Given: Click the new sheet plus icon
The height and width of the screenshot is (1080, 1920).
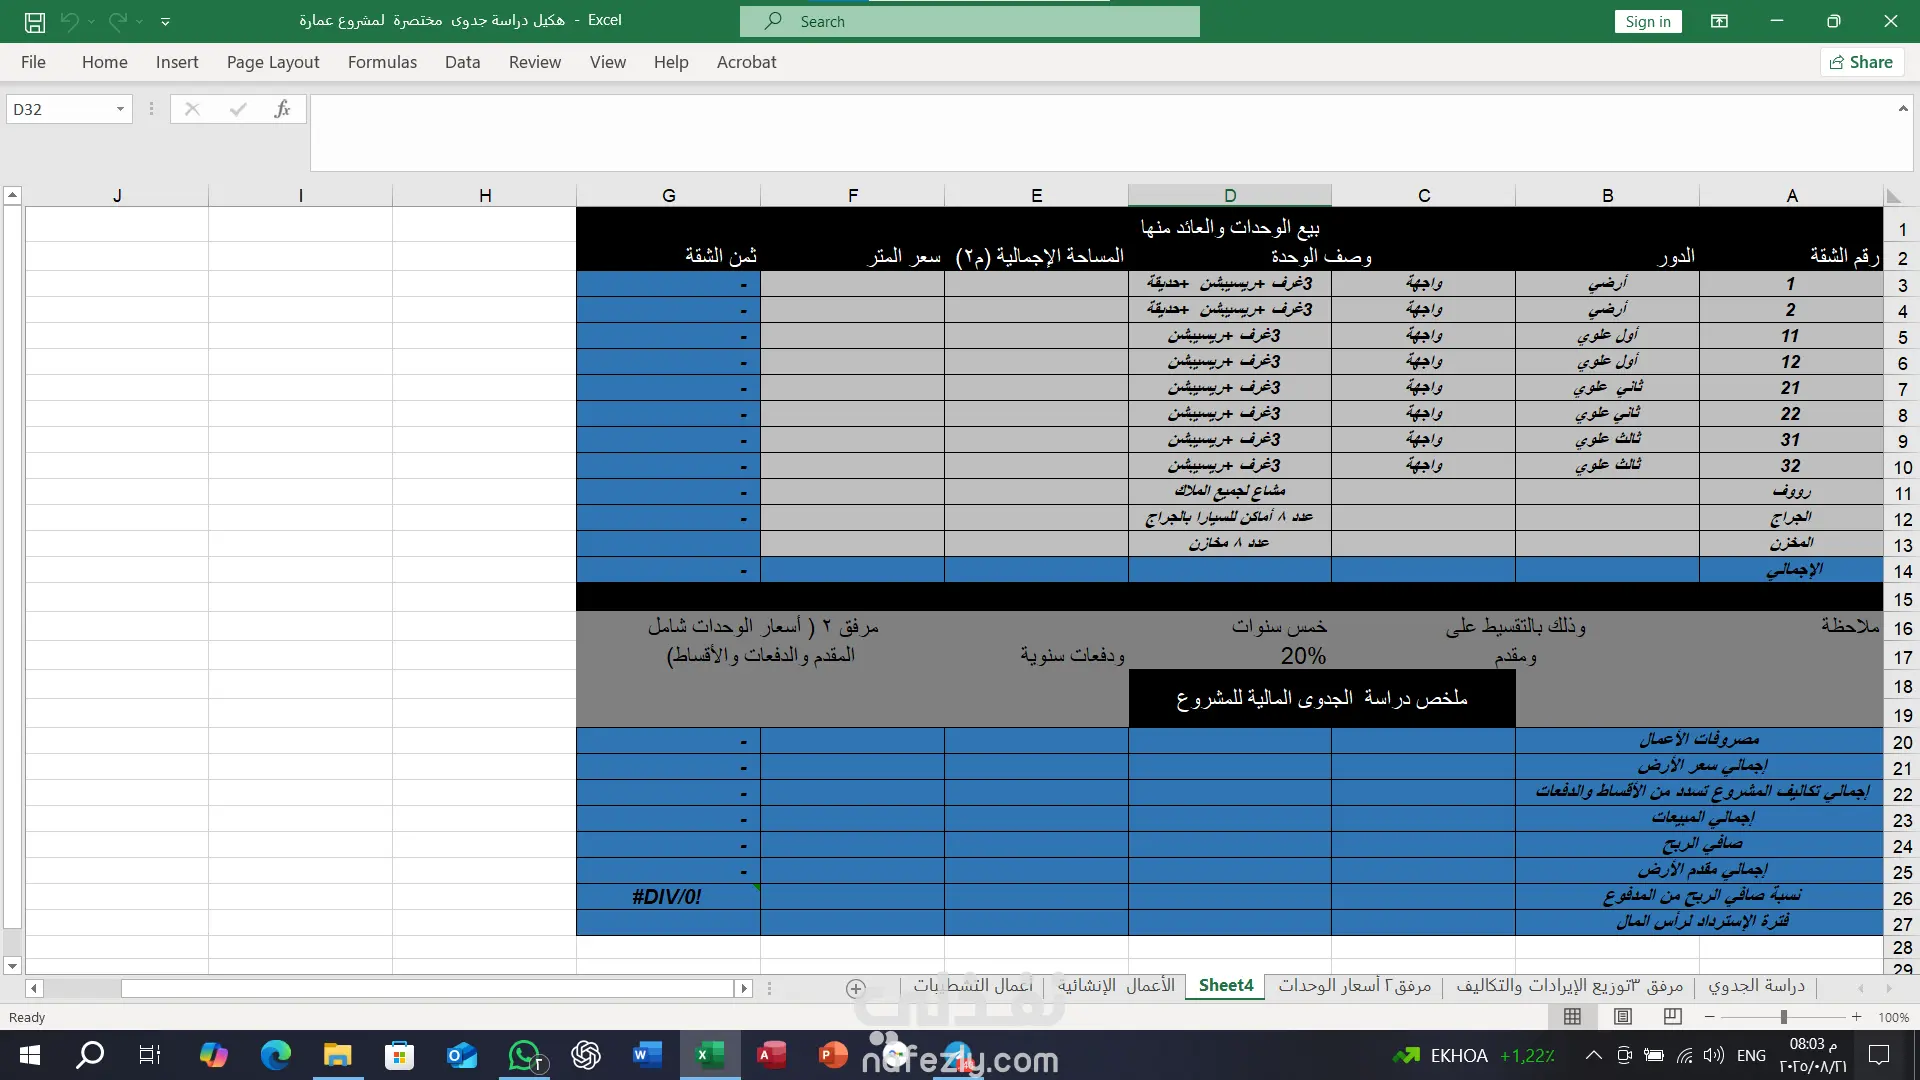Looking at the screenshot, I should coord(855,988).
